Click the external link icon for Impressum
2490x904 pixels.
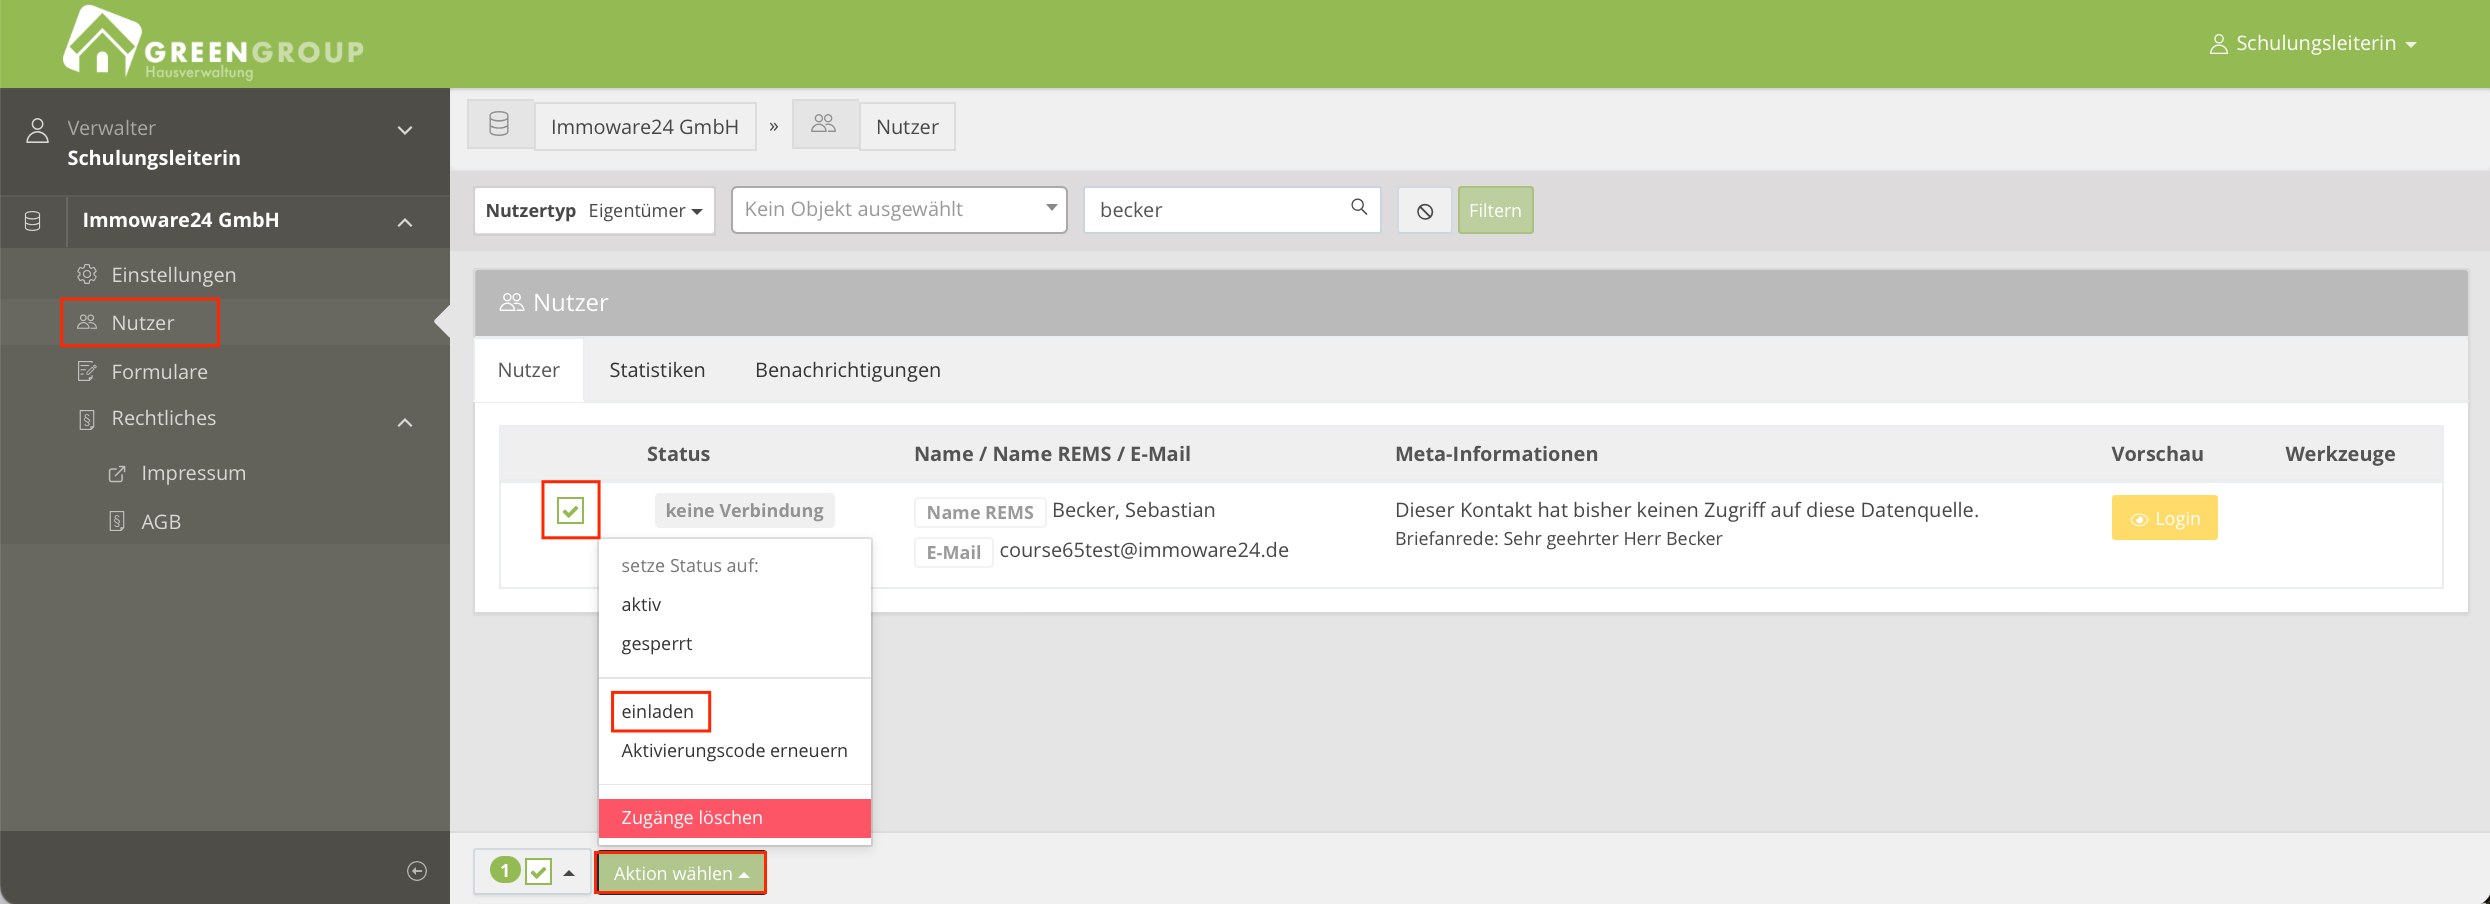click(117, 473)
